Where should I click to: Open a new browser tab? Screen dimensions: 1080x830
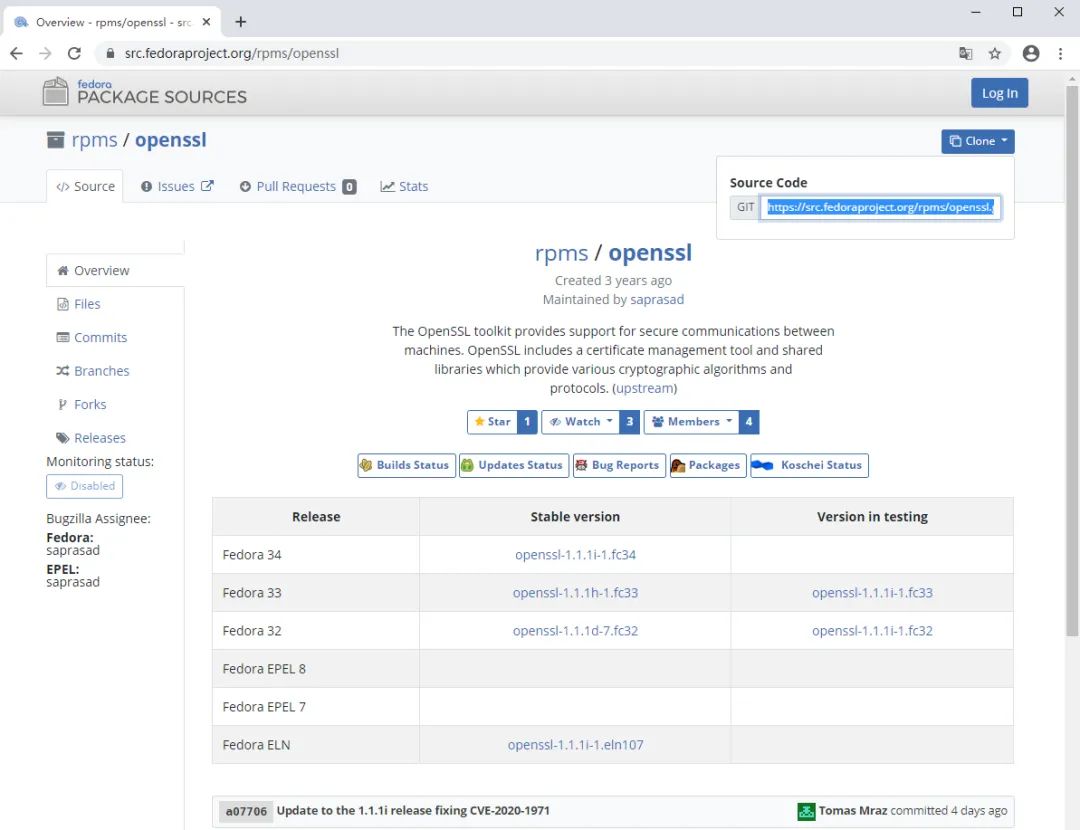(x=240, y=22)
